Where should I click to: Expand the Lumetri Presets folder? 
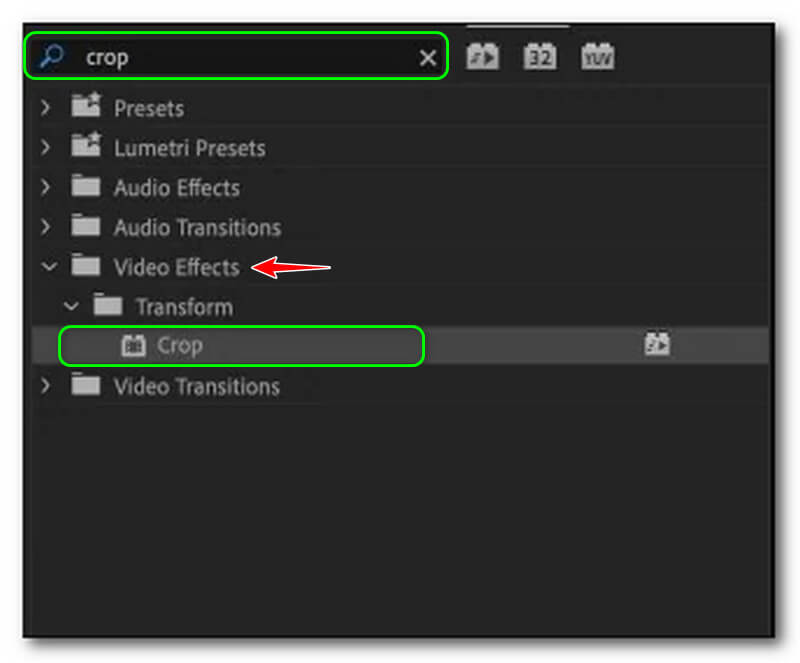(45, 147)
